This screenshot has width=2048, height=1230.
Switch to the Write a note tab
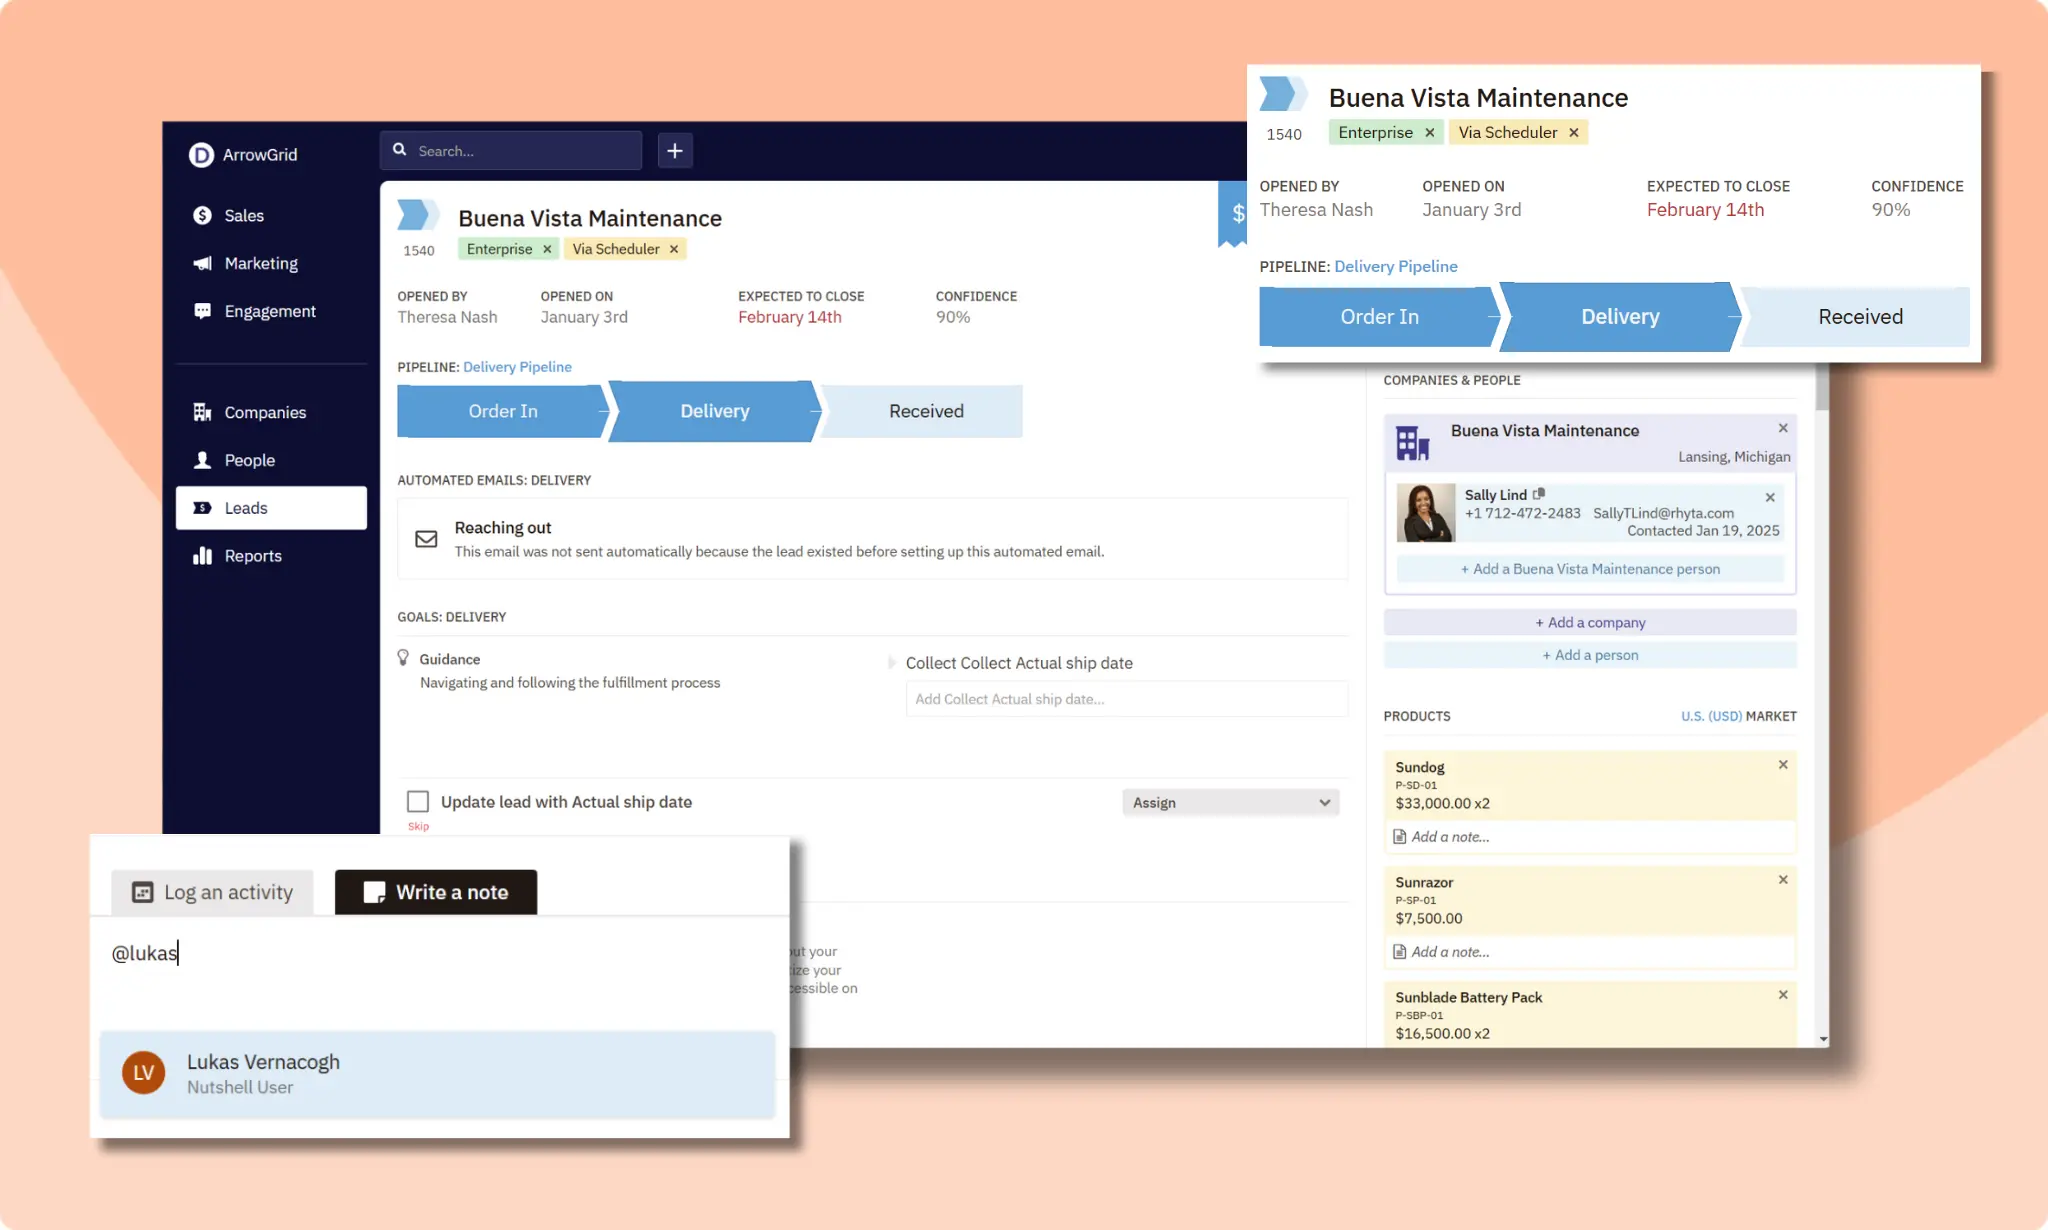coord(436,891)
